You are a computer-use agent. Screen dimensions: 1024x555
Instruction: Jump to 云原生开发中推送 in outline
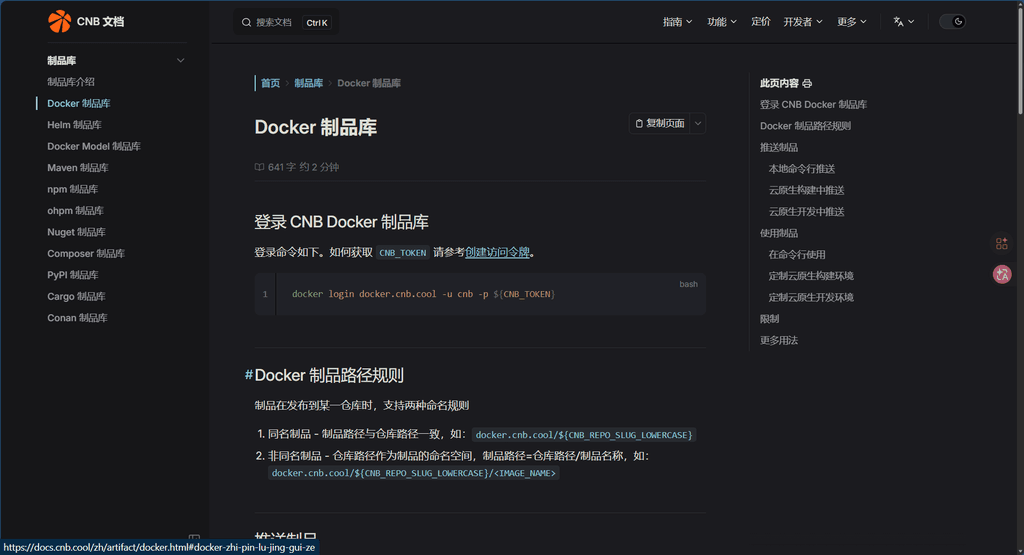[x=807, y=212]
